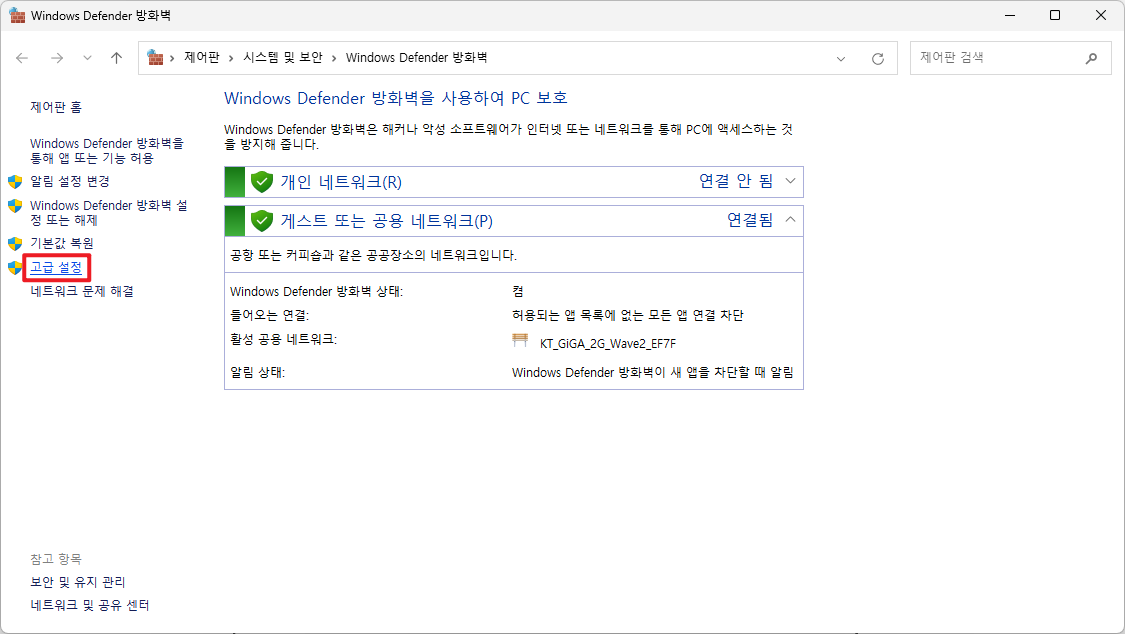Click the 알림 상태: label
This screenshot has width=1125, height=634.
(x=258, y=372)
